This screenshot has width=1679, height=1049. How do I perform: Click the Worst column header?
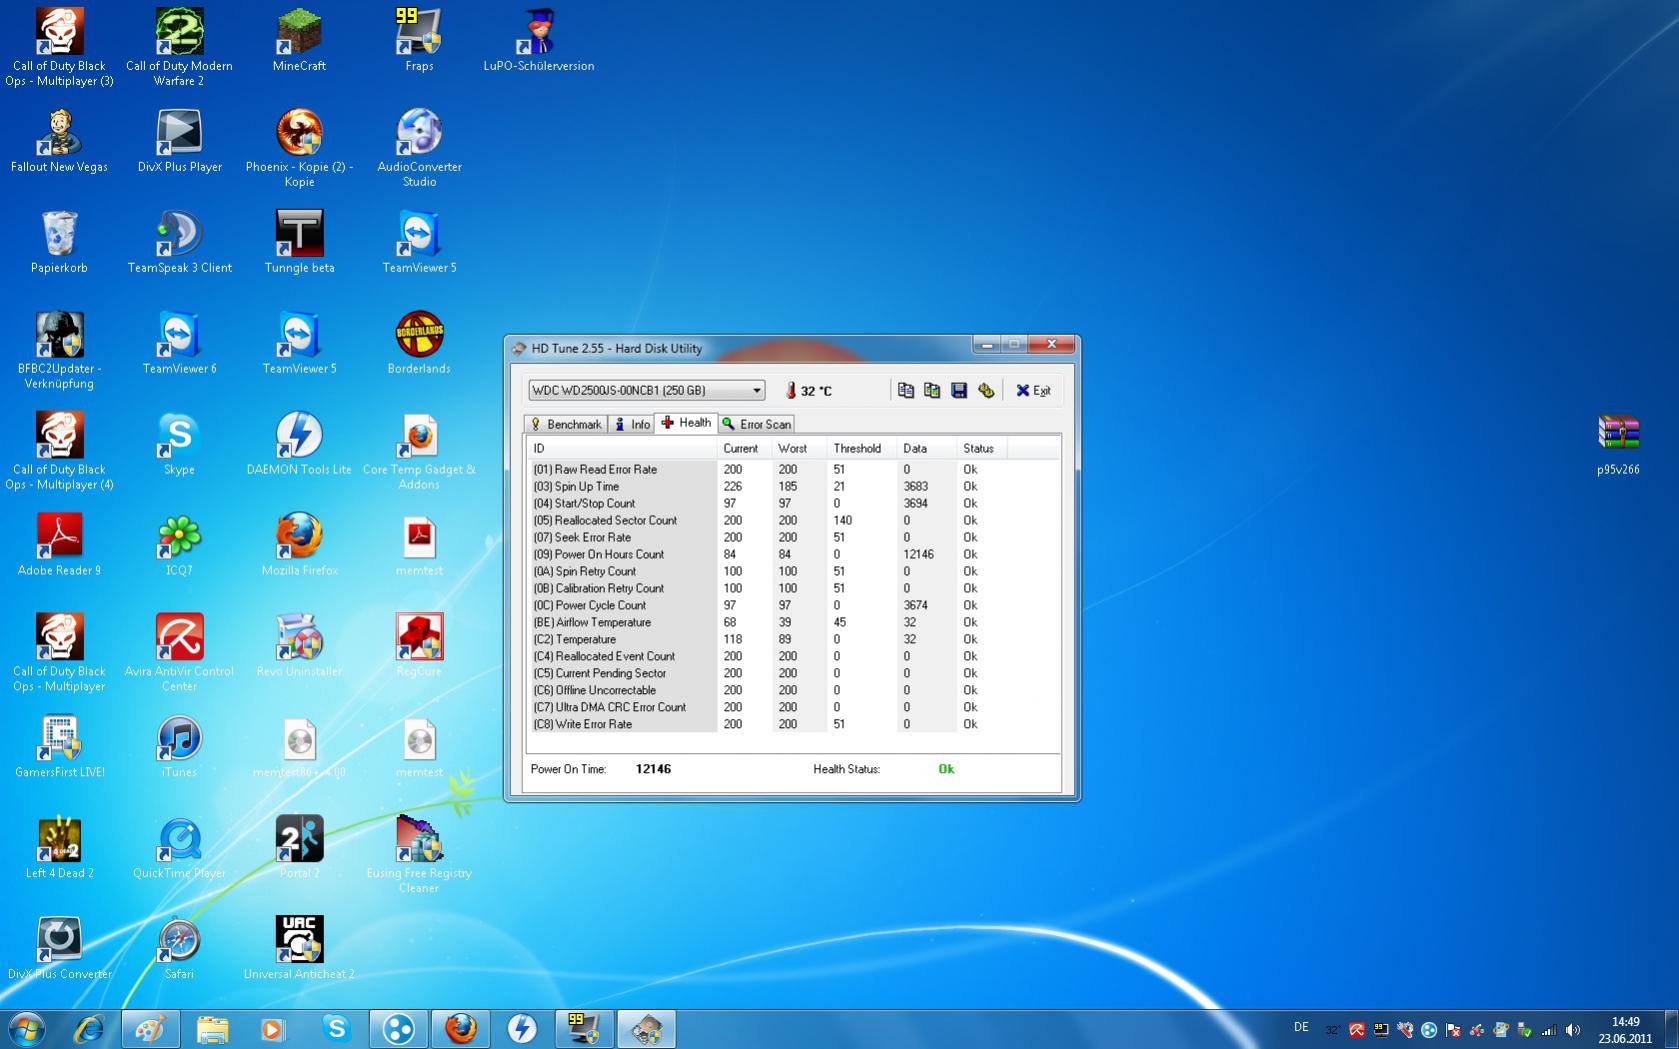point(800,448)
